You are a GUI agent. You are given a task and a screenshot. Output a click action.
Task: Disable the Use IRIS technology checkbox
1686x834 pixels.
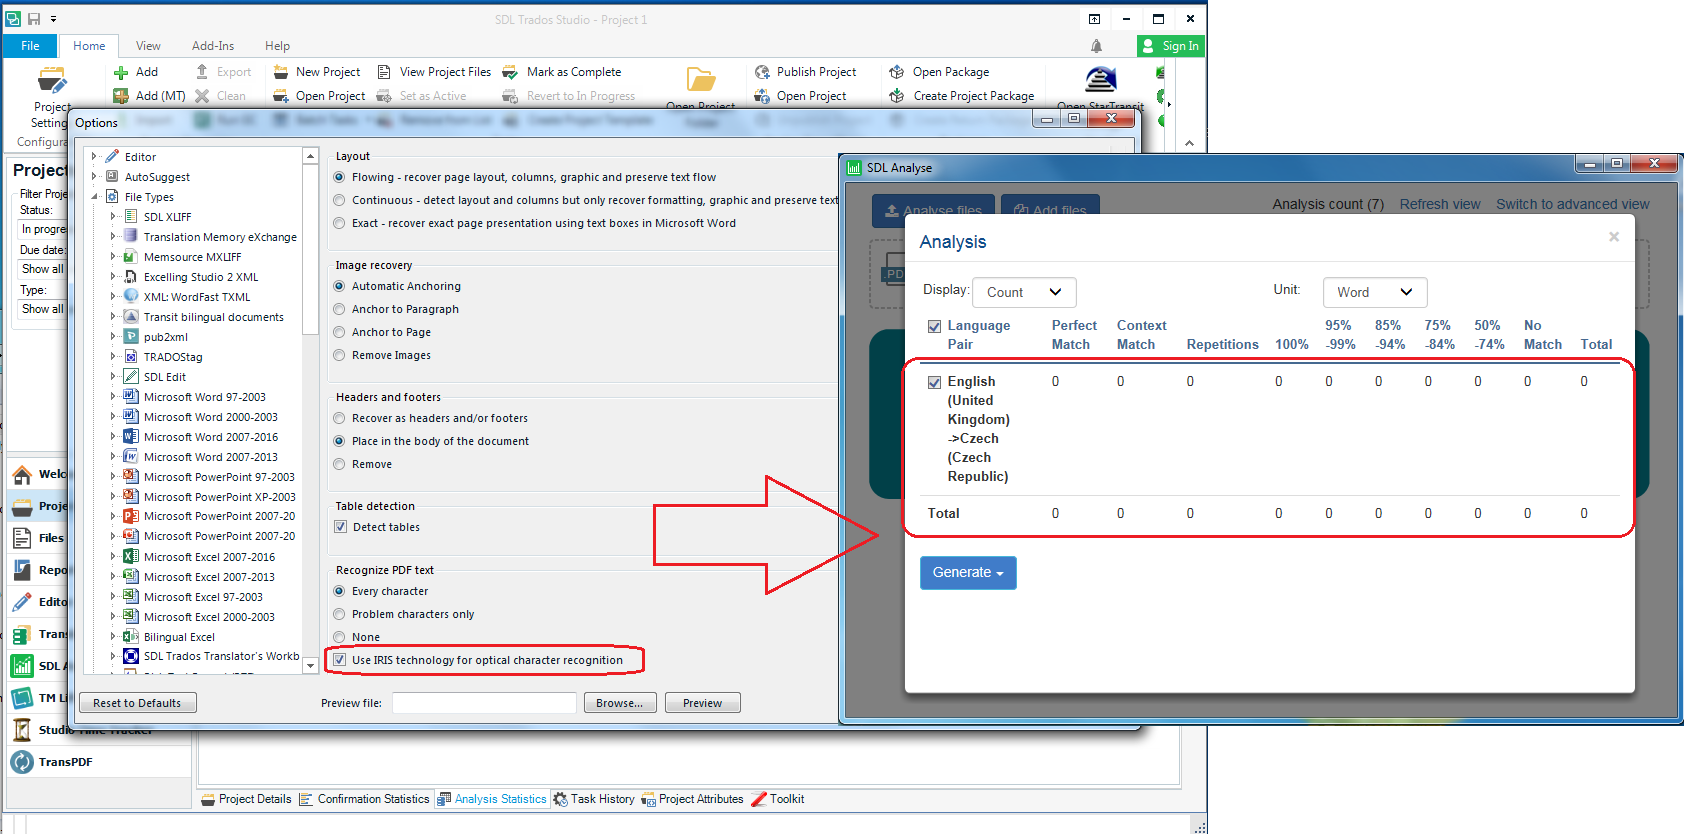[x=340, y=660]
